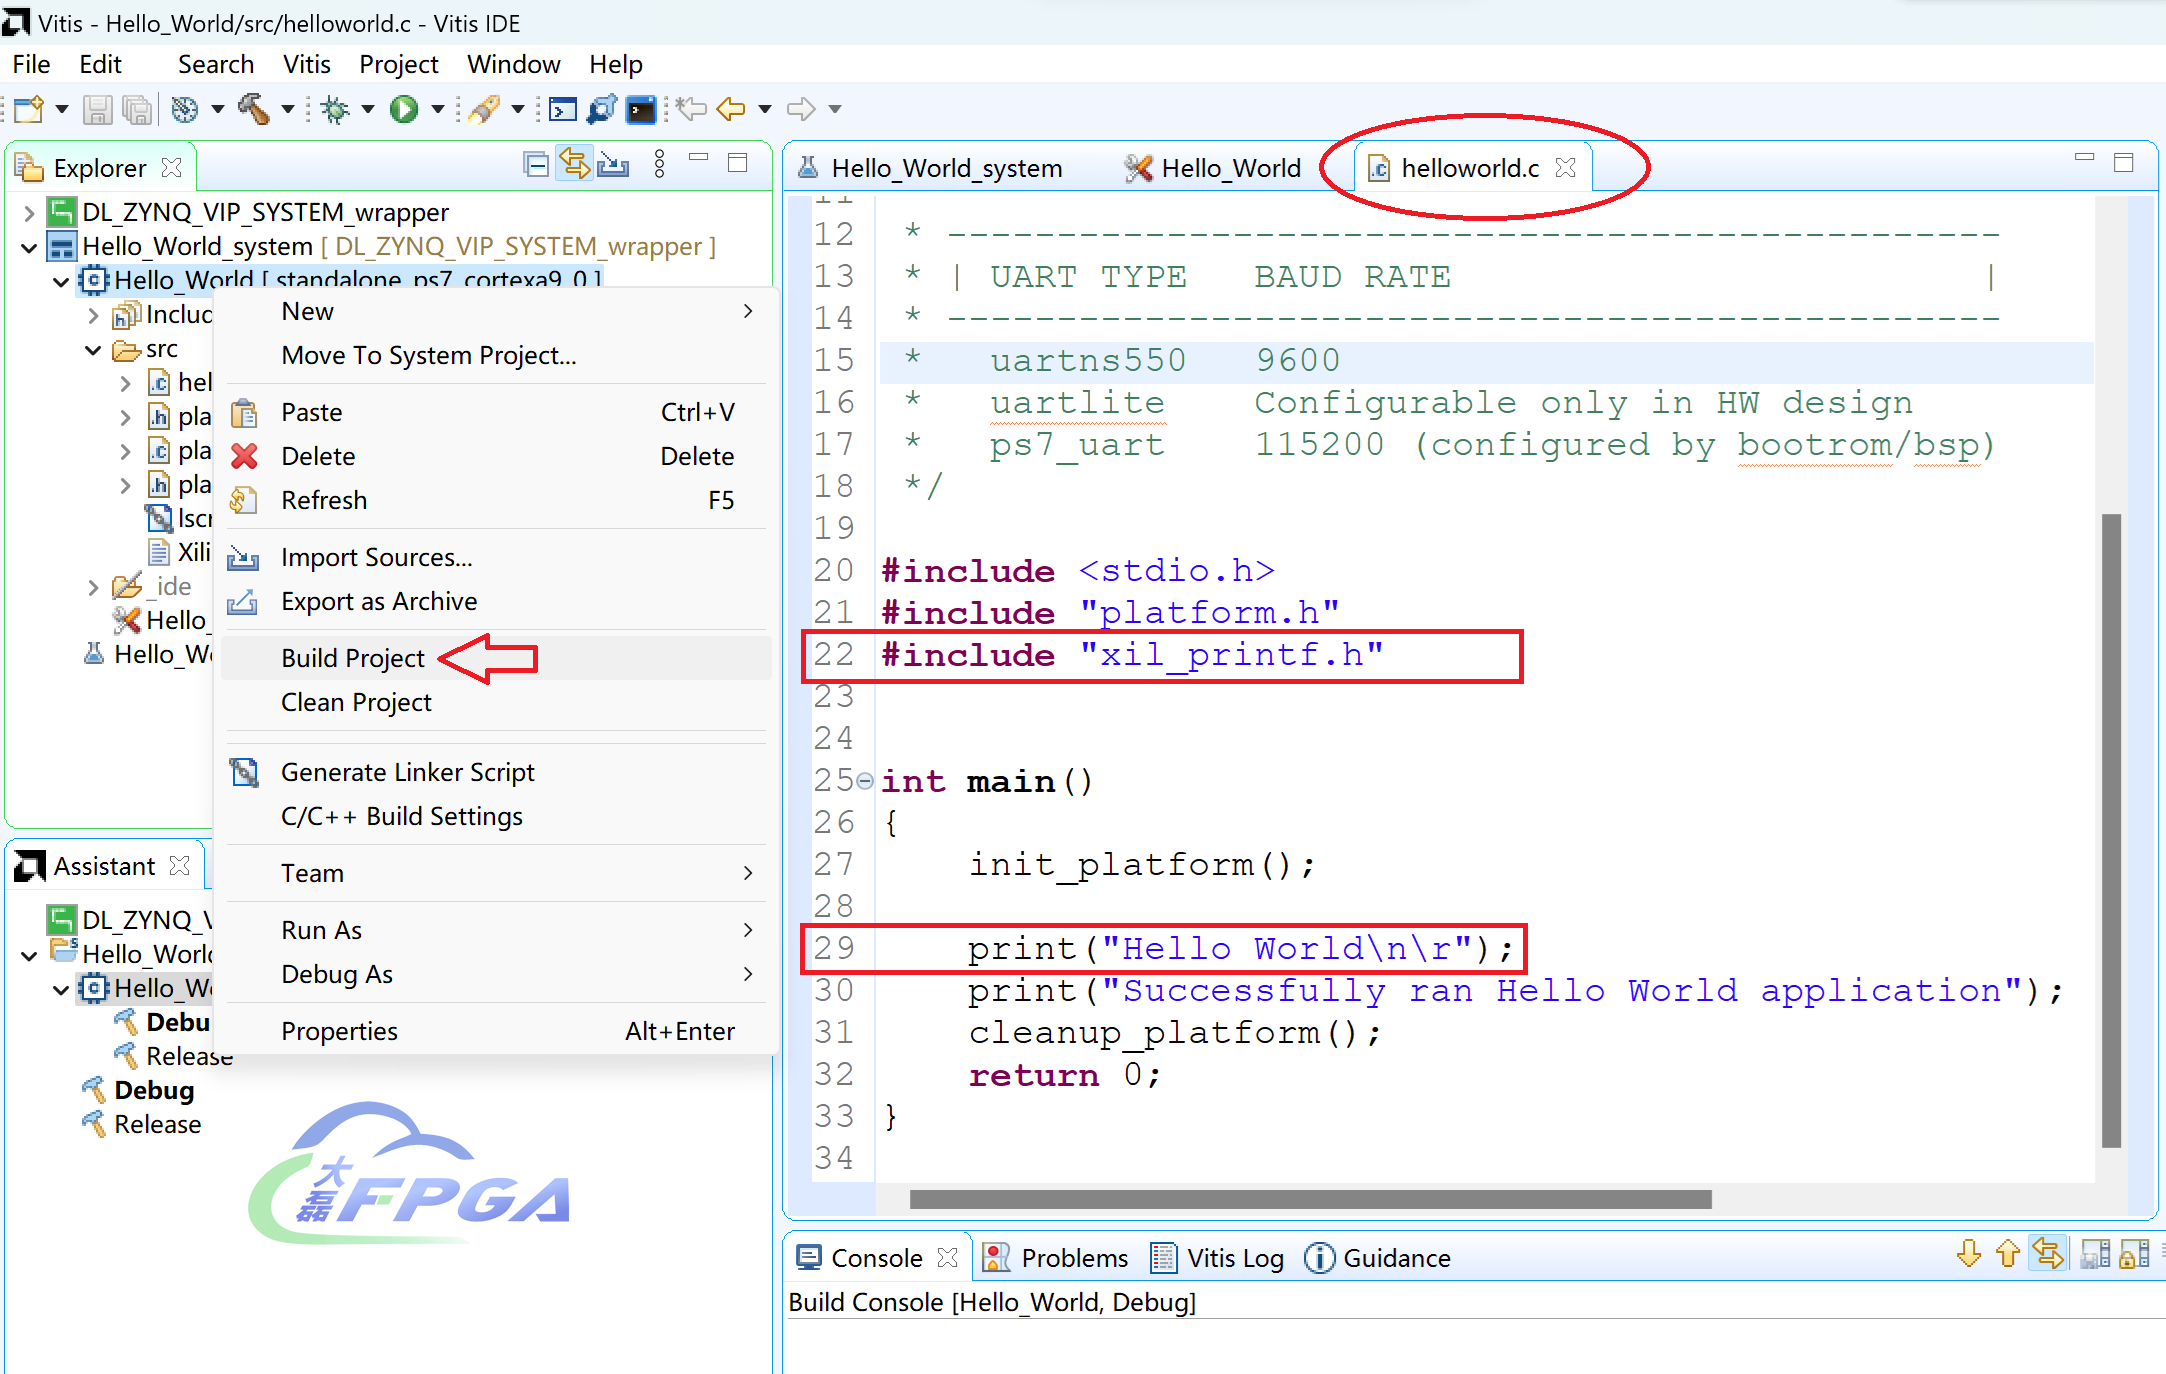Open New wizard dropdown arrow

(x=61, y=109)
